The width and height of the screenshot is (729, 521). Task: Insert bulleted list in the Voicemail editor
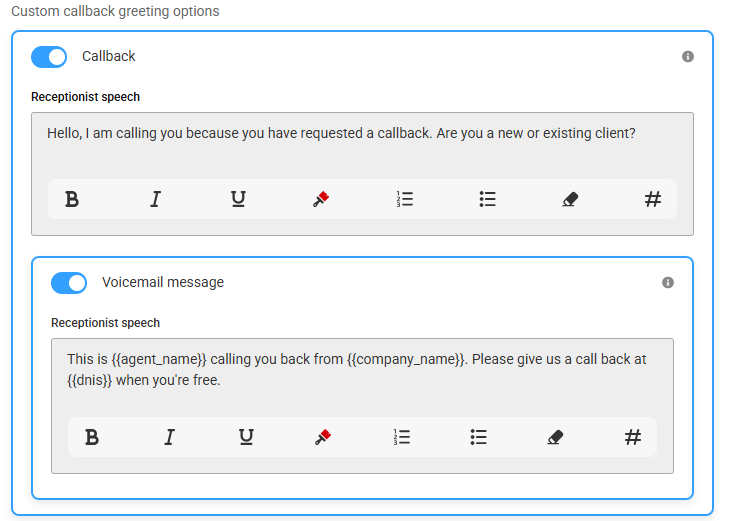tap(478, 437)
